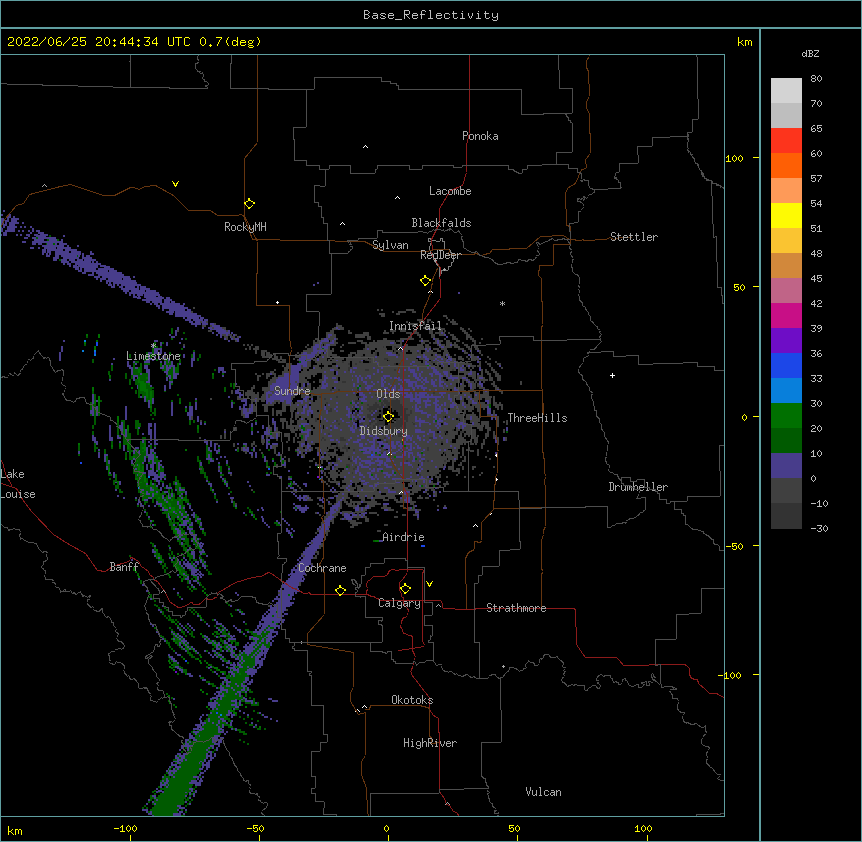Viewport: 862px width, 842px height.
Task: Click the Airdrie city label
Action: point(404,537)
